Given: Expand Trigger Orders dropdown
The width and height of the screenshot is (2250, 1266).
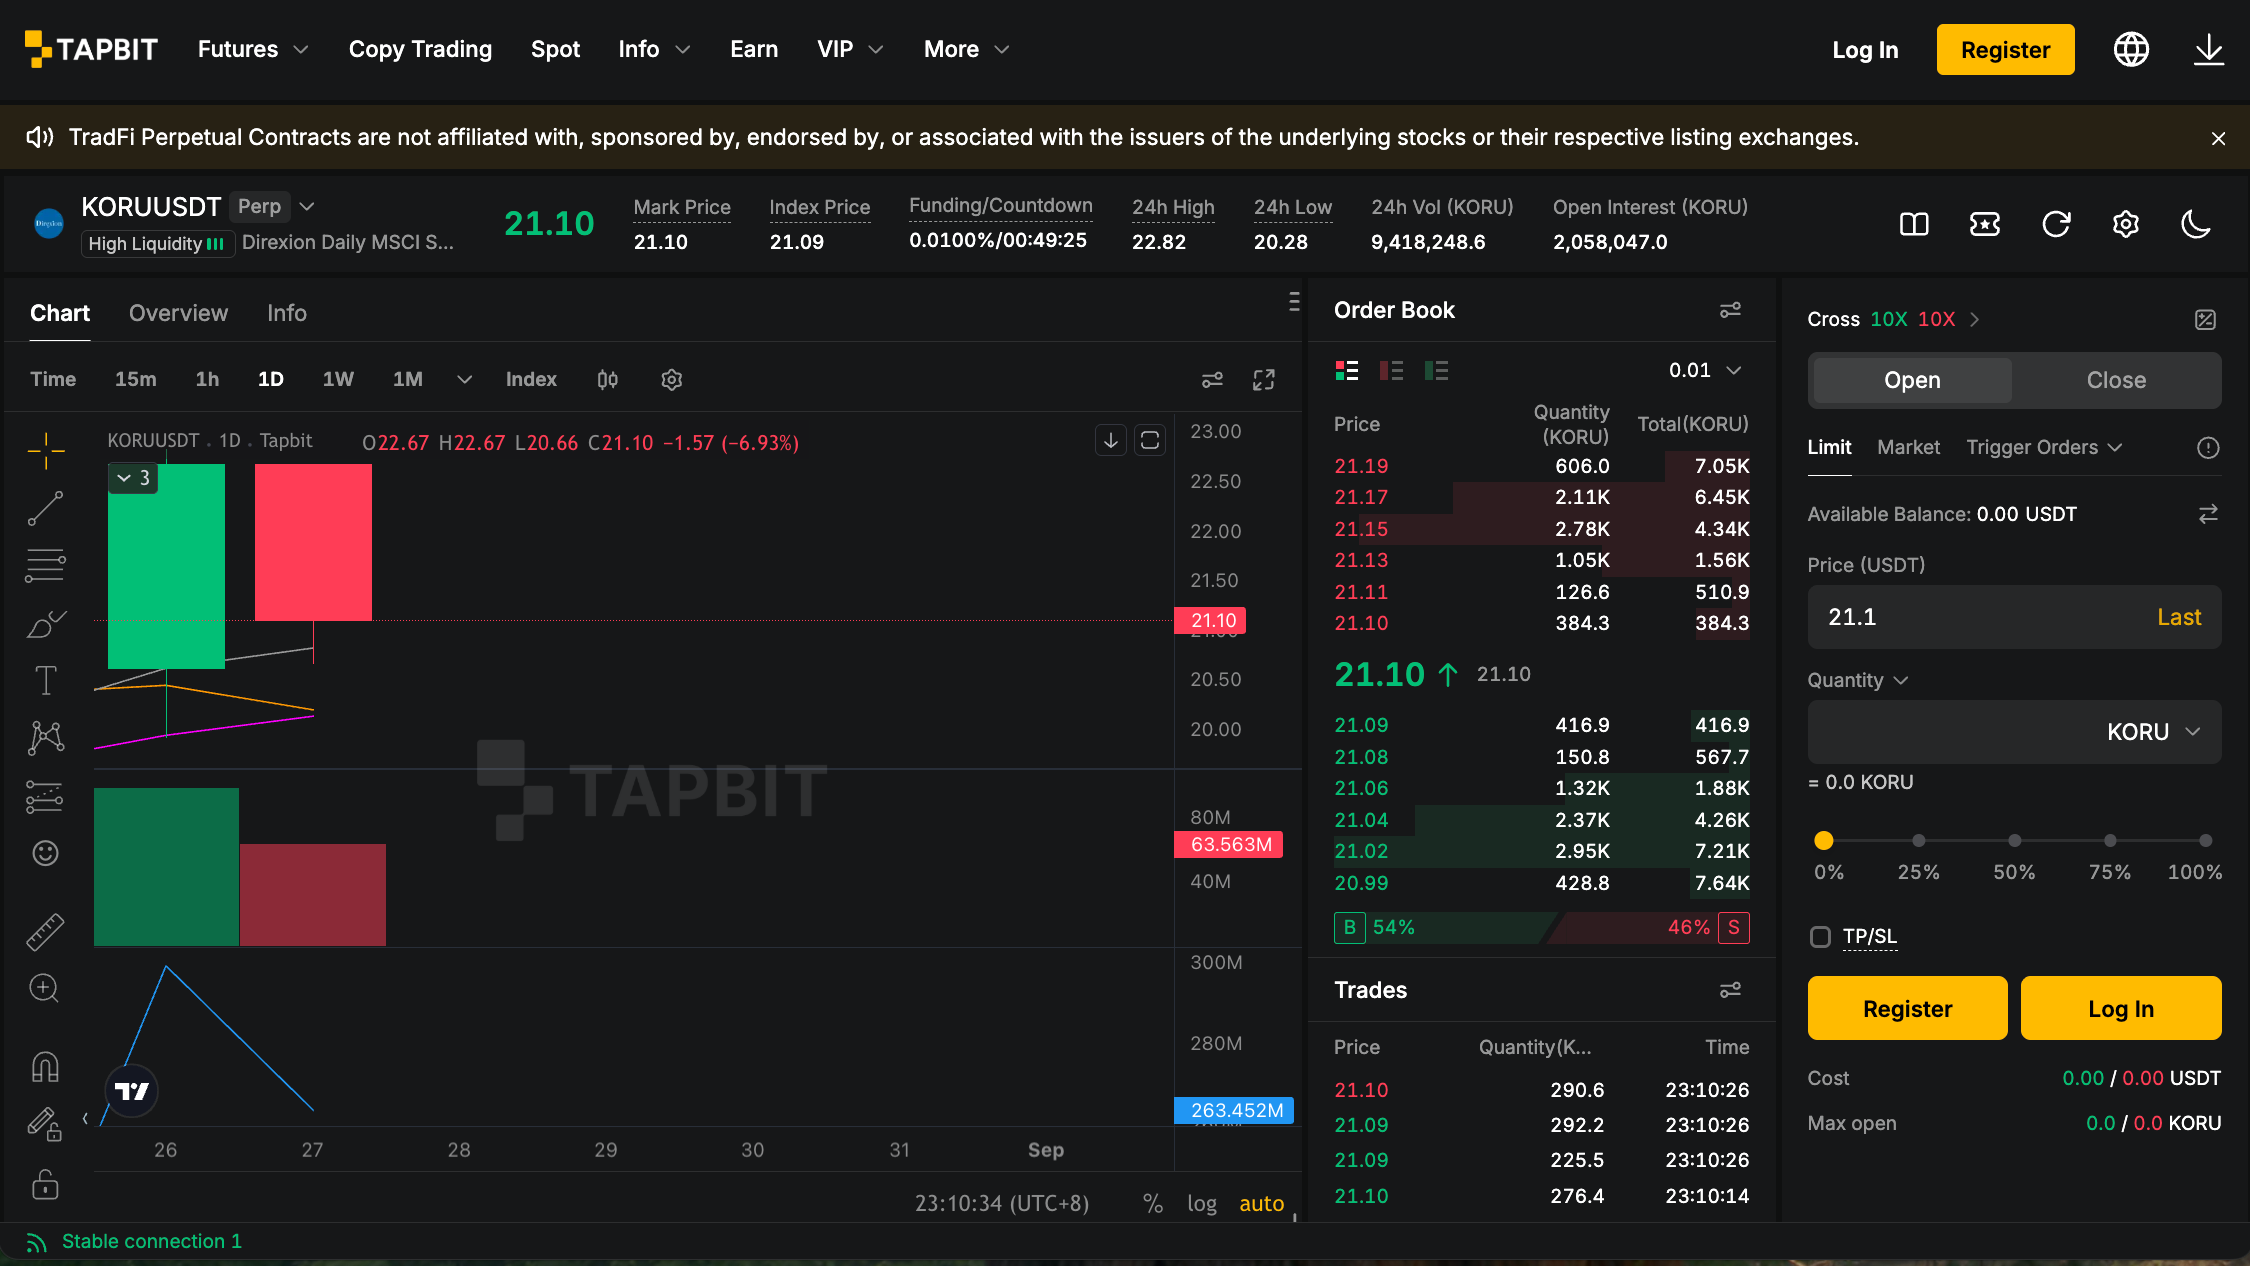Looking at the screenshot, I should click(x=2044, y=447).
